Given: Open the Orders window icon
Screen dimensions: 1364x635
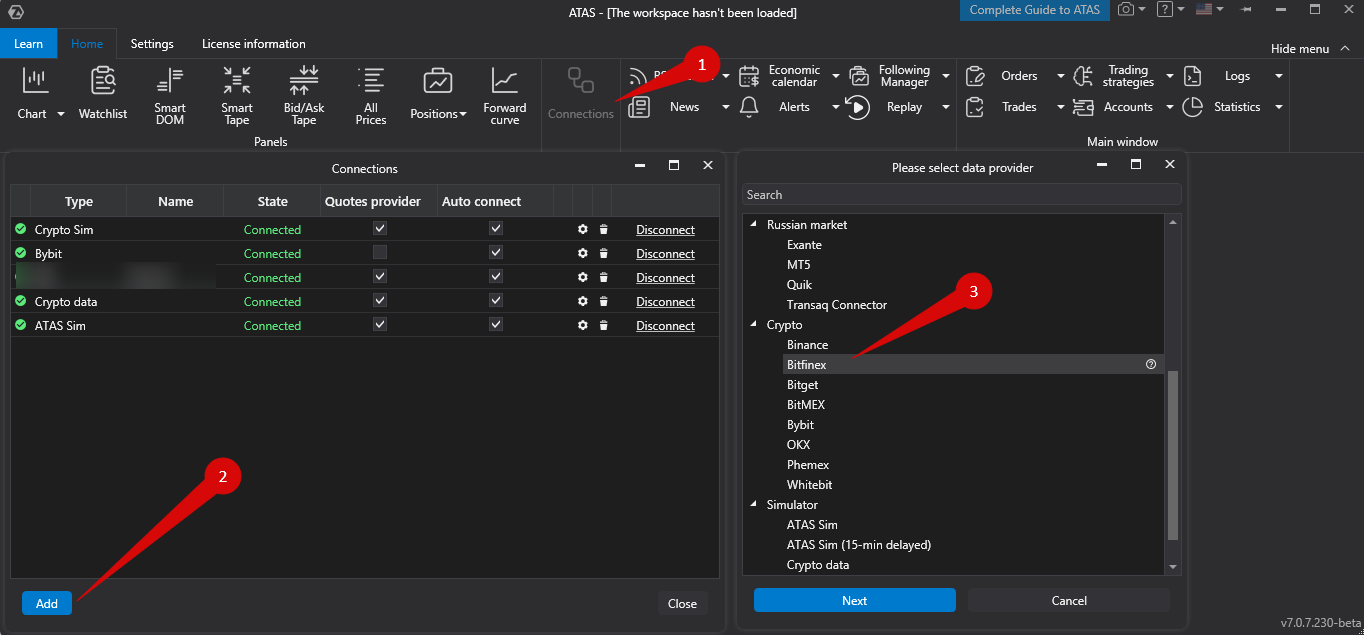Looking at the screenshot, I should 975,76.
